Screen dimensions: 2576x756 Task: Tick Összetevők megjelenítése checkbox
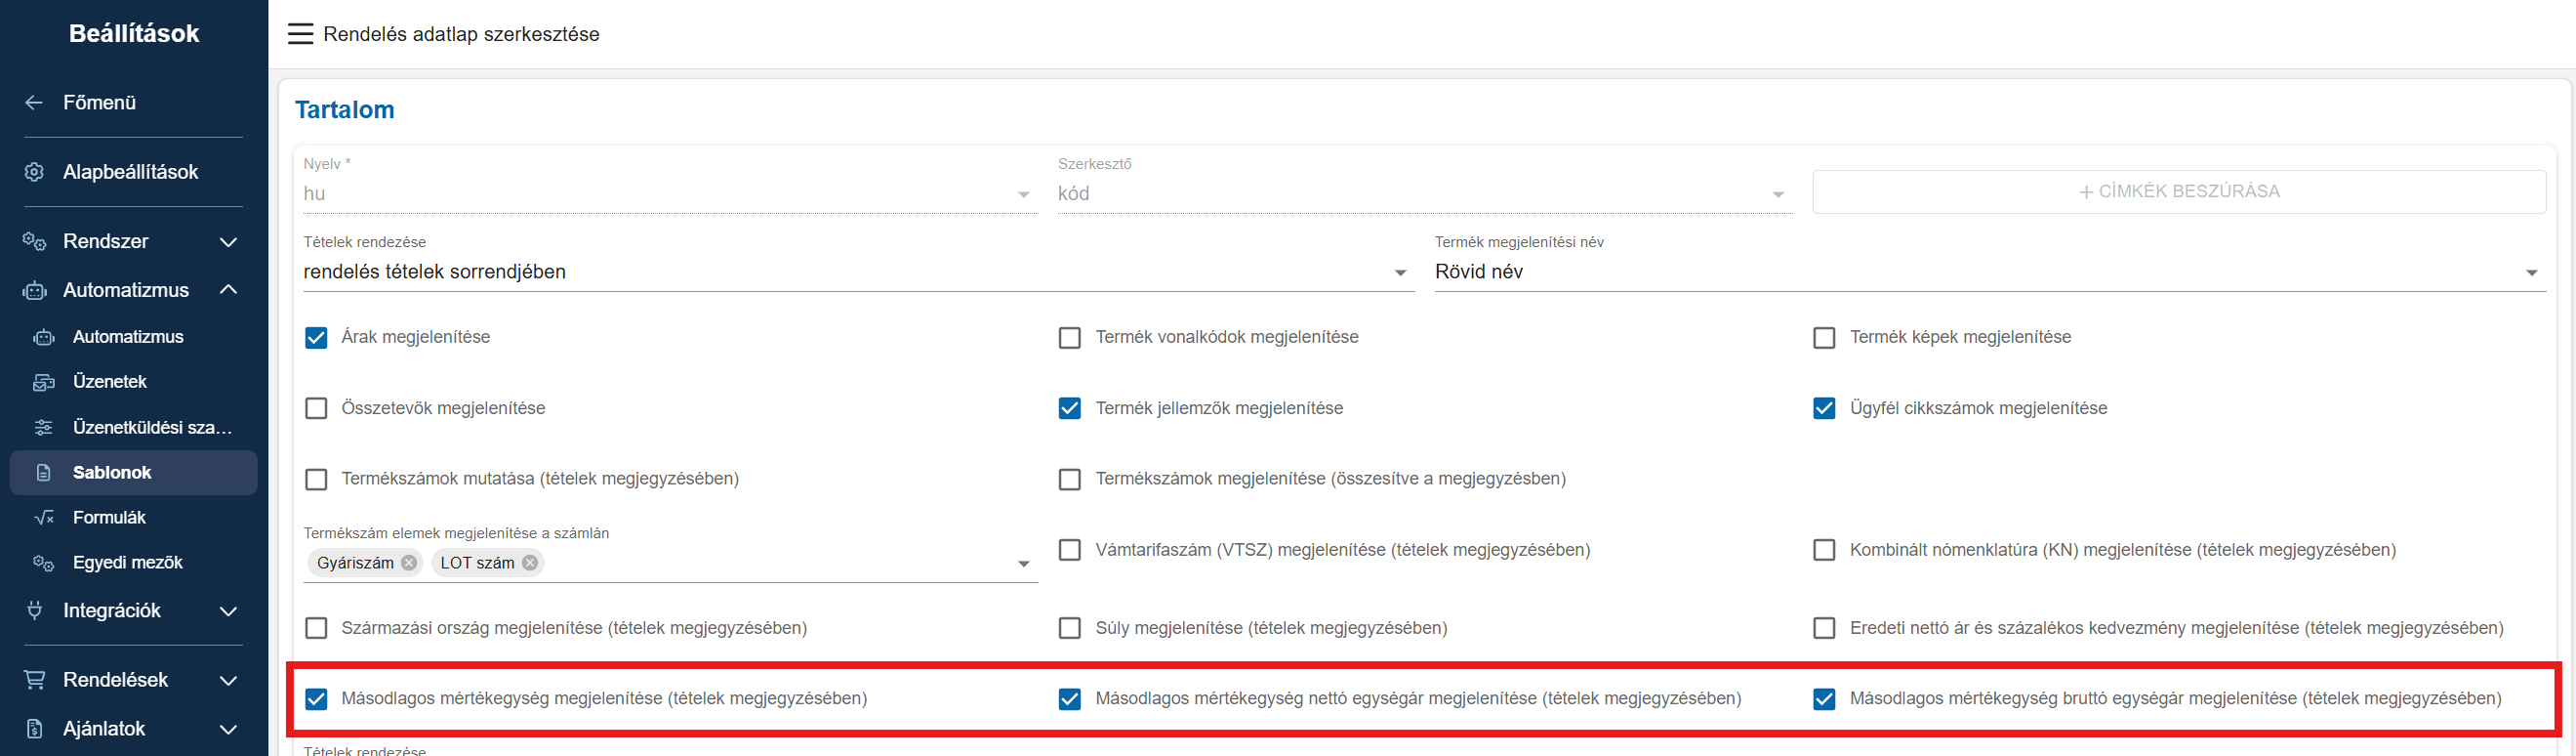[x=316, y=408]
